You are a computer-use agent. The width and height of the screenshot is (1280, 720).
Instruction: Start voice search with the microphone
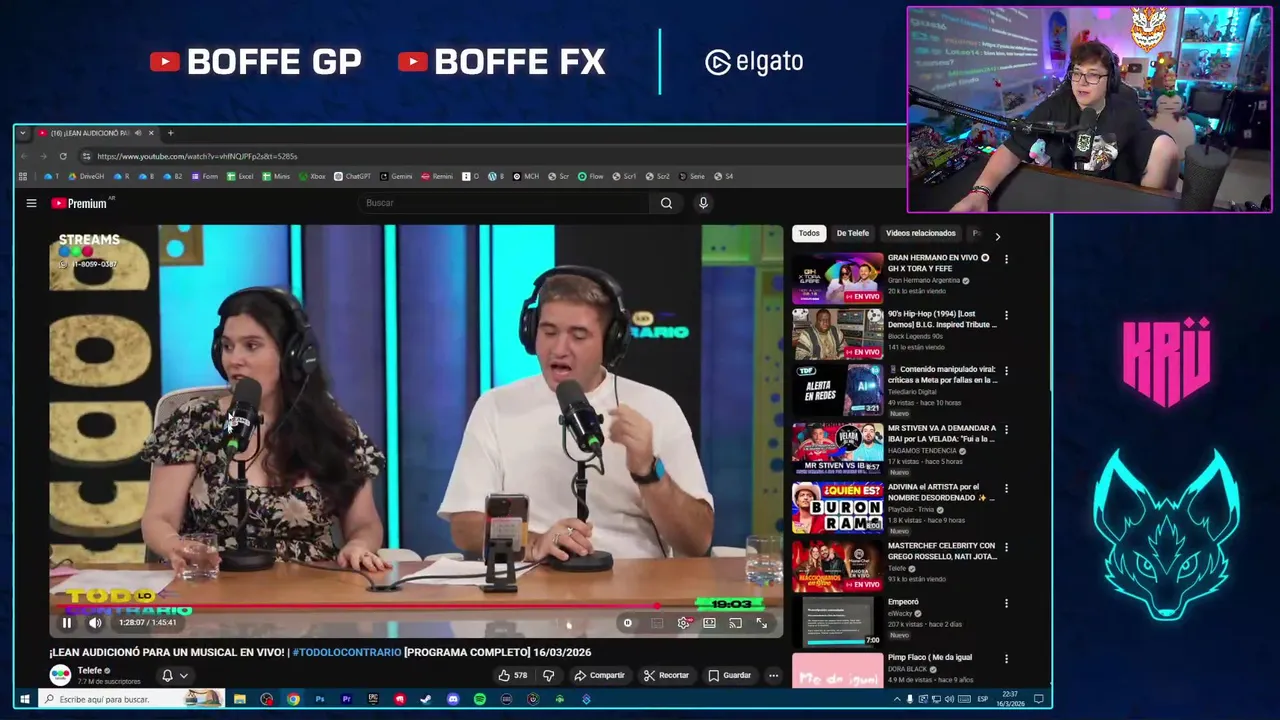tap(703, 203)
